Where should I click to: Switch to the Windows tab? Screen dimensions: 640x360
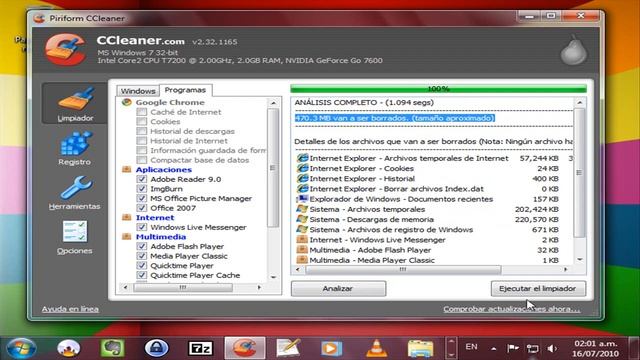[138, 91]
